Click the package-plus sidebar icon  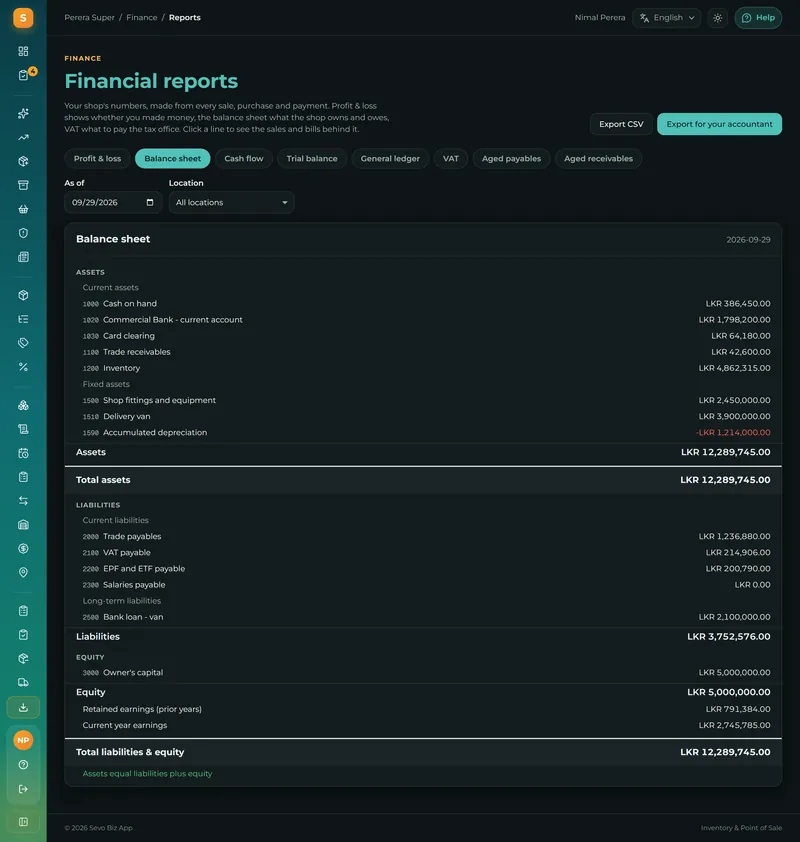(23, 161)
